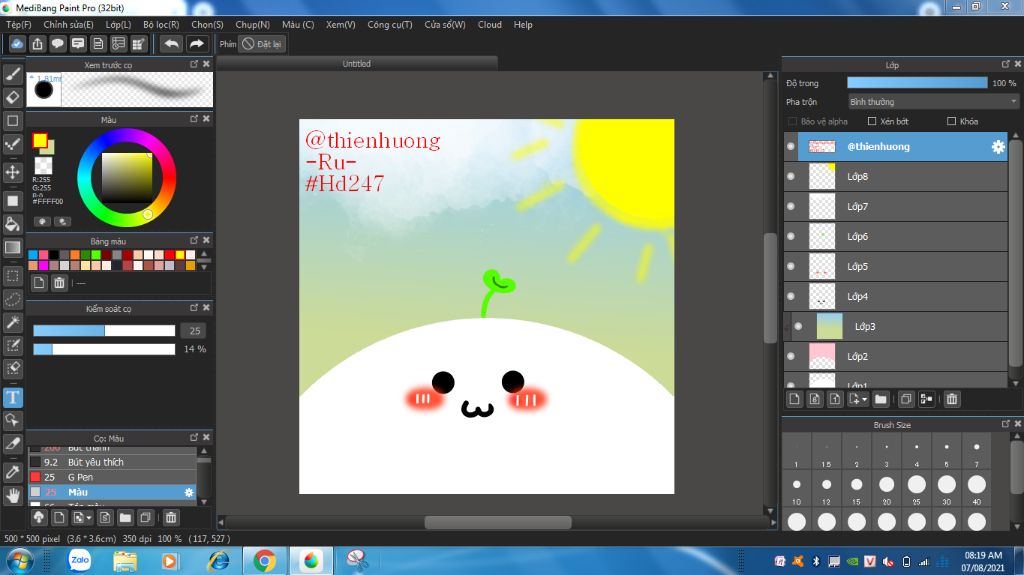Toggle visibility of Lớp6
1024x575 pixels.
(x=791, y=237)
